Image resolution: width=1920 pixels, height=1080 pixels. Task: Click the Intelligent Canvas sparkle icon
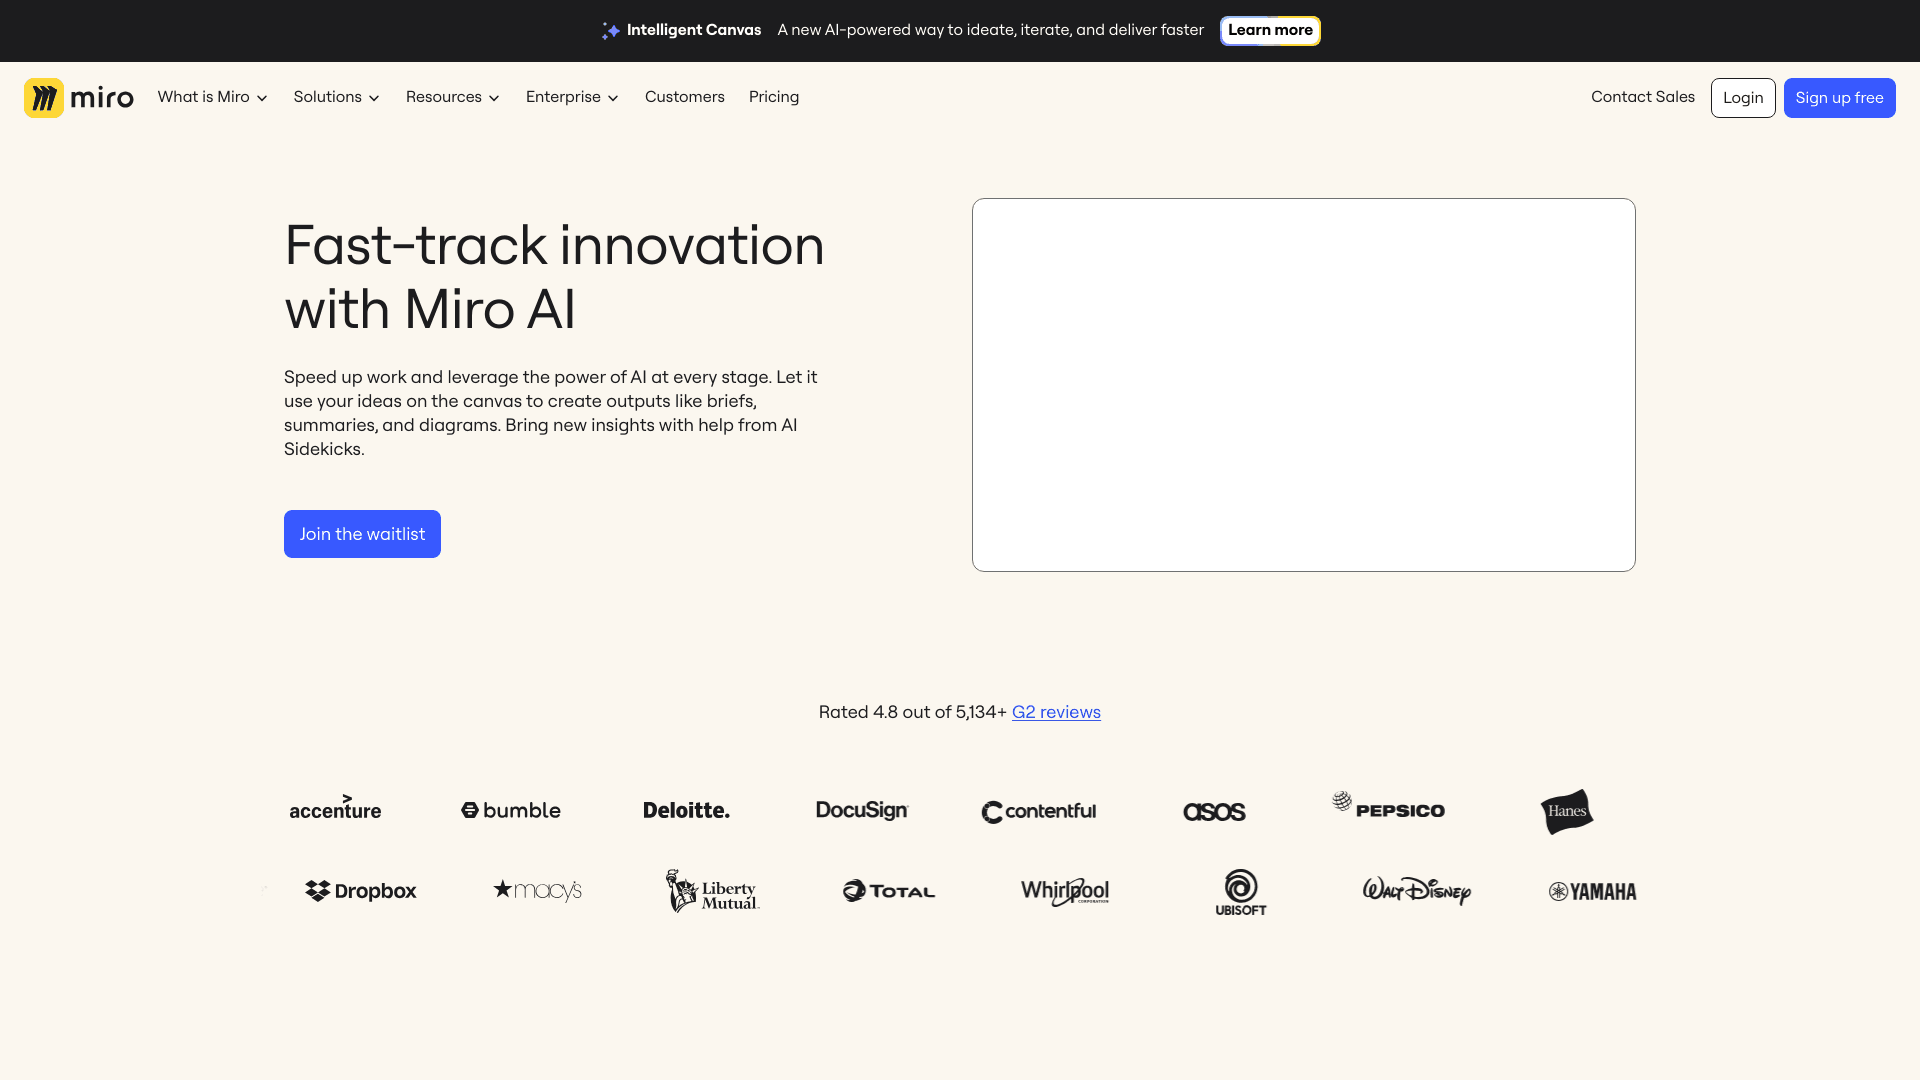(x=610, y=31)
